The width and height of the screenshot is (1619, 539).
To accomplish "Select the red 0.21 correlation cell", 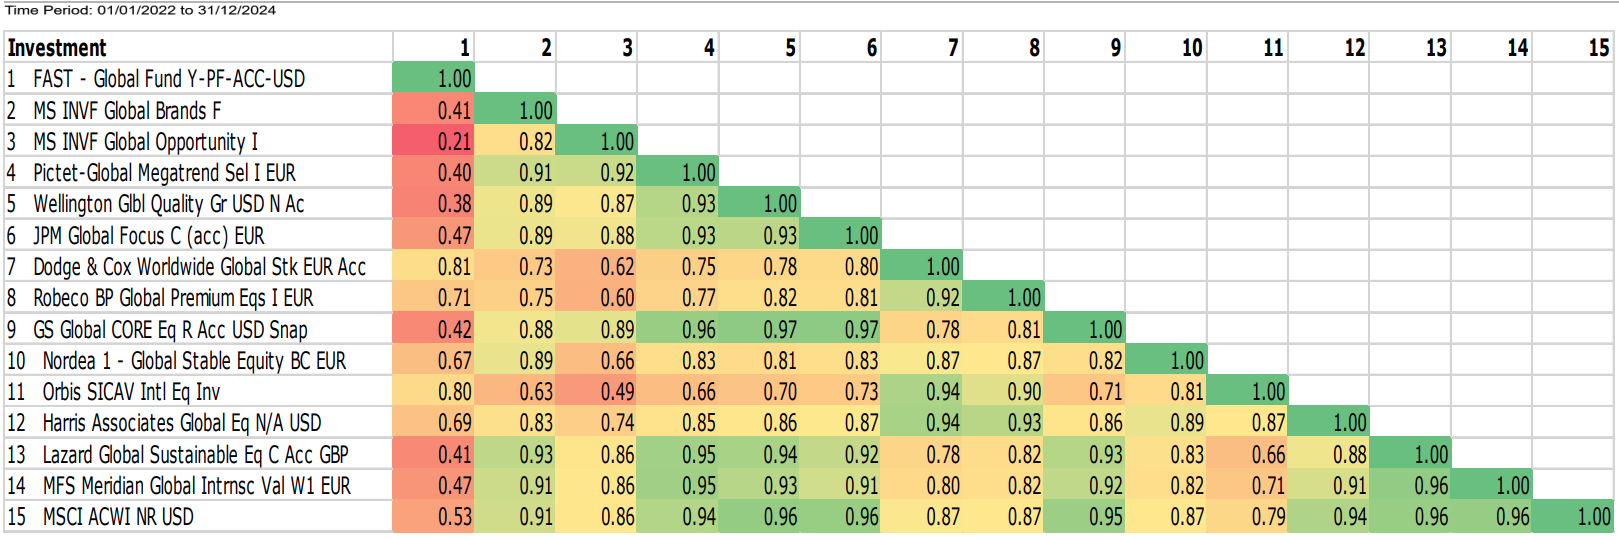I will click(x=453, y=142).
